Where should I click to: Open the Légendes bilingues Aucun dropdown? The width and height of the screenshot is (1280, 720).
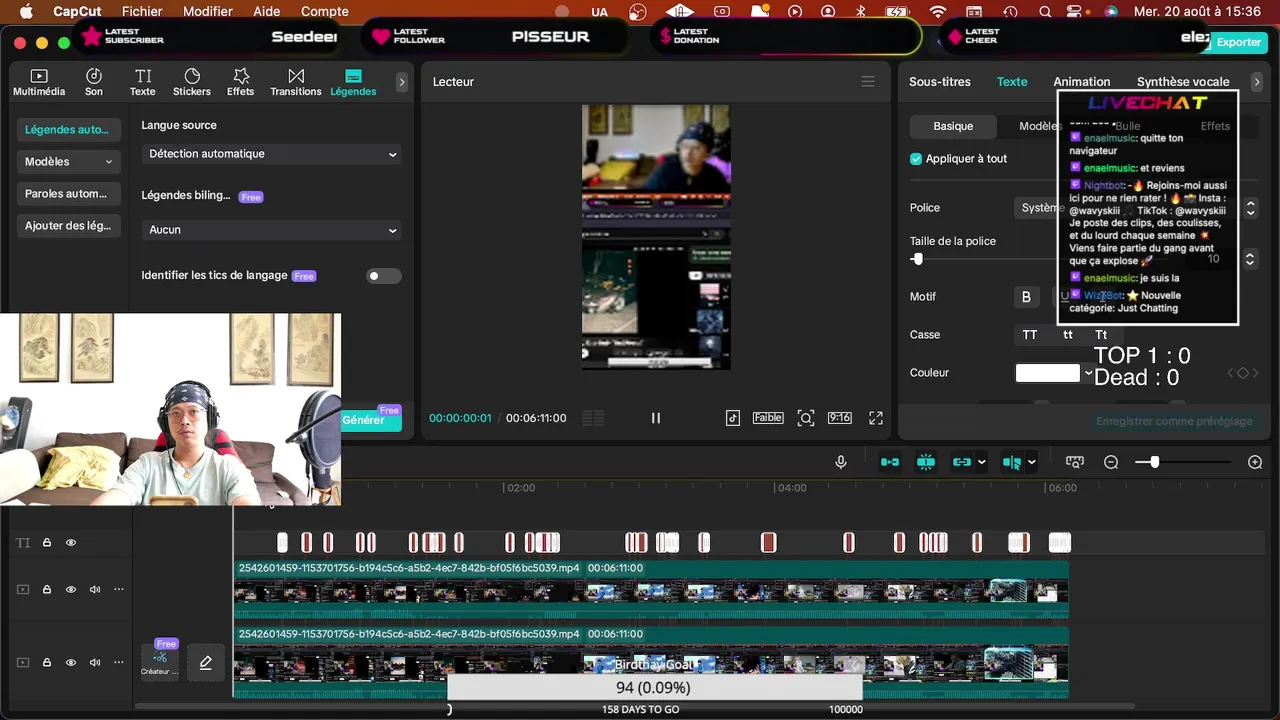point(271,230)
